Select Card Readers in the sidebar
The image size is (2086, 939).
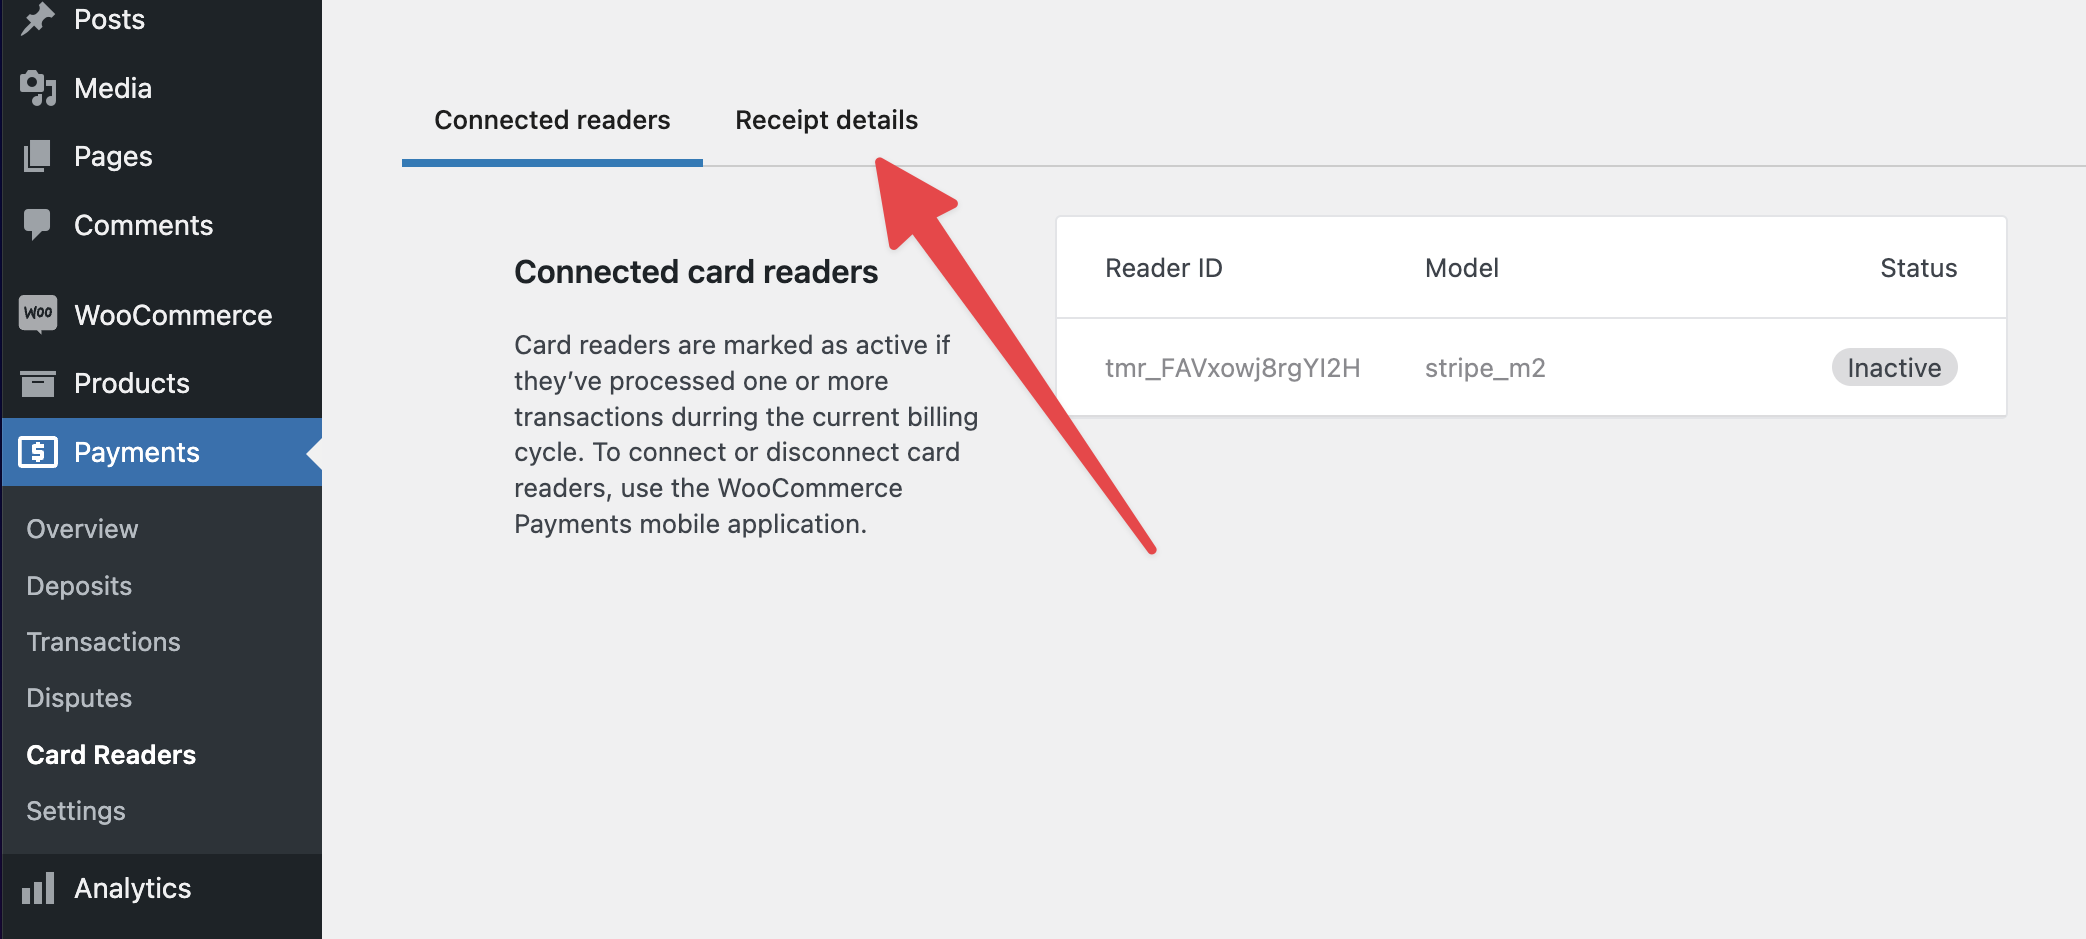point(111,755)
